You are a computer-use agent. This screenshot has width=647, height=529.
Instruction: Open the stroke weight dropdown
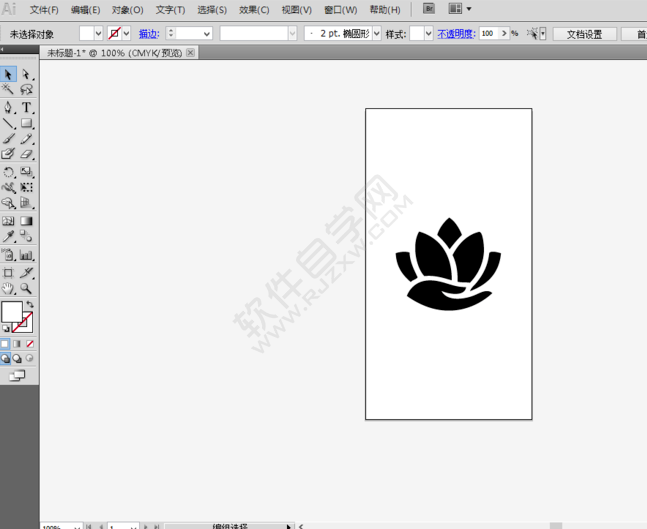pos(207,33)
